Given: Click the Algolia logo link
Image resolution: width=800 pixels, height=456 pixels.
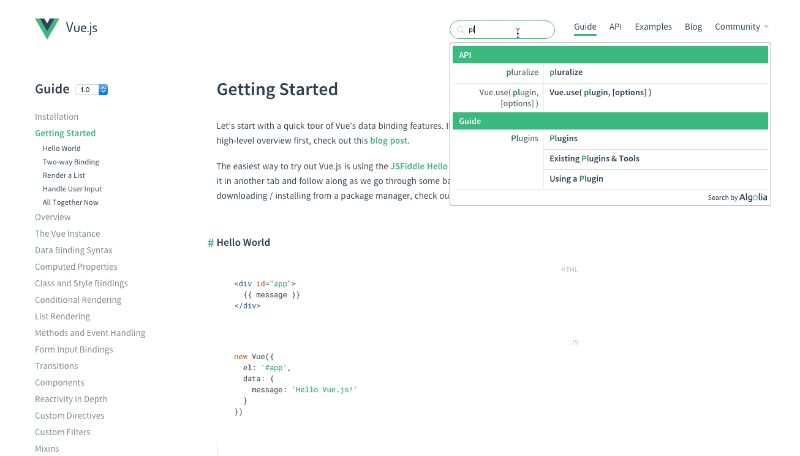Looking at the screenshot, I should (753, 197).
